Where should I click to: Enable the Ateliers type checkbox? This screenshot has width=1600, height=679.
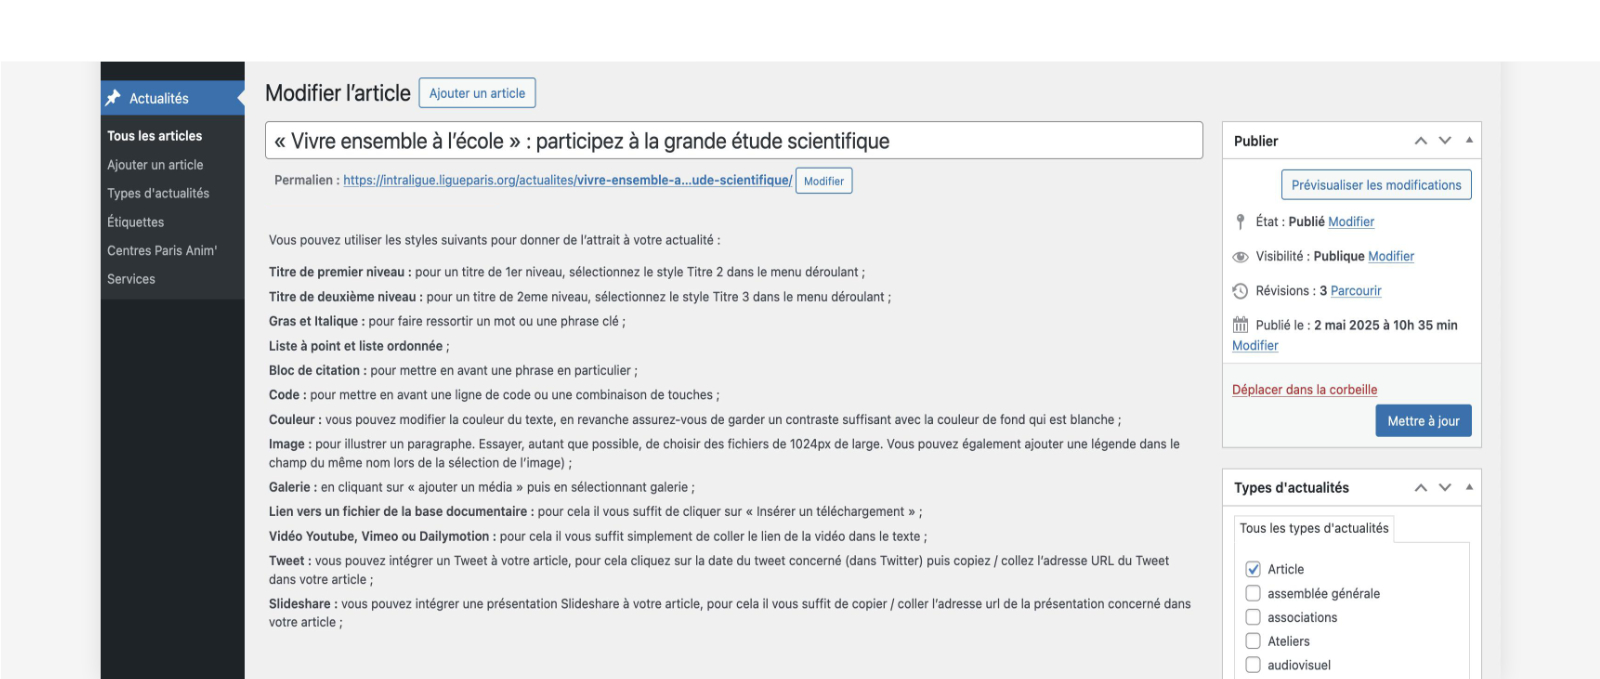pyautogui.click(x=1253, y=641)
